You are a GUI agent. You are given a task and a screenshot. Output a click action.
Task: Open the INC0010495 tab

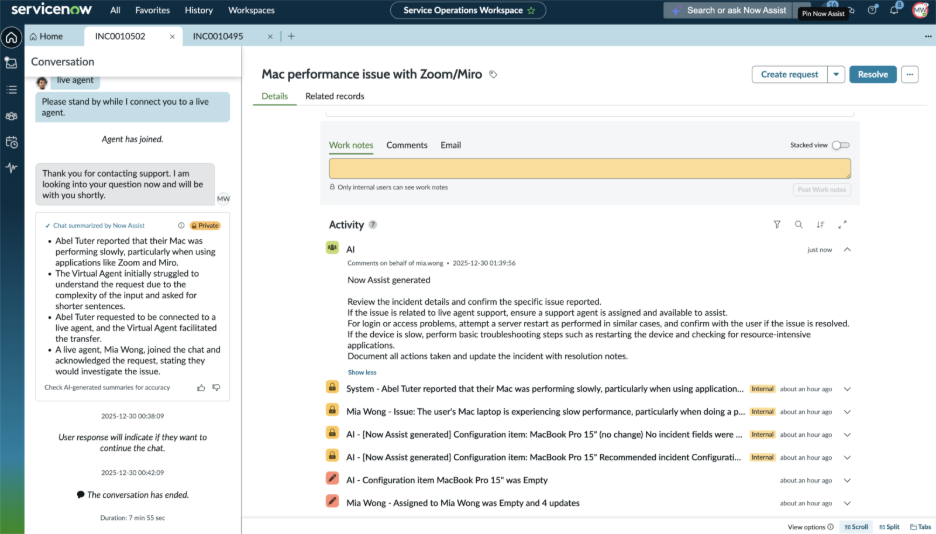(218, 36)
